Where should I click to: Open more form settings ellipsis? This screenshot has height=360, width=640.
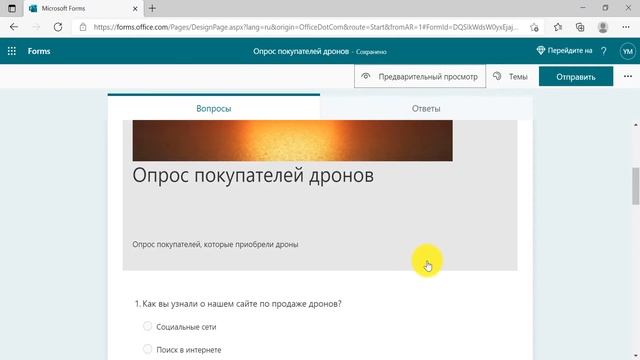pos(628,76)
